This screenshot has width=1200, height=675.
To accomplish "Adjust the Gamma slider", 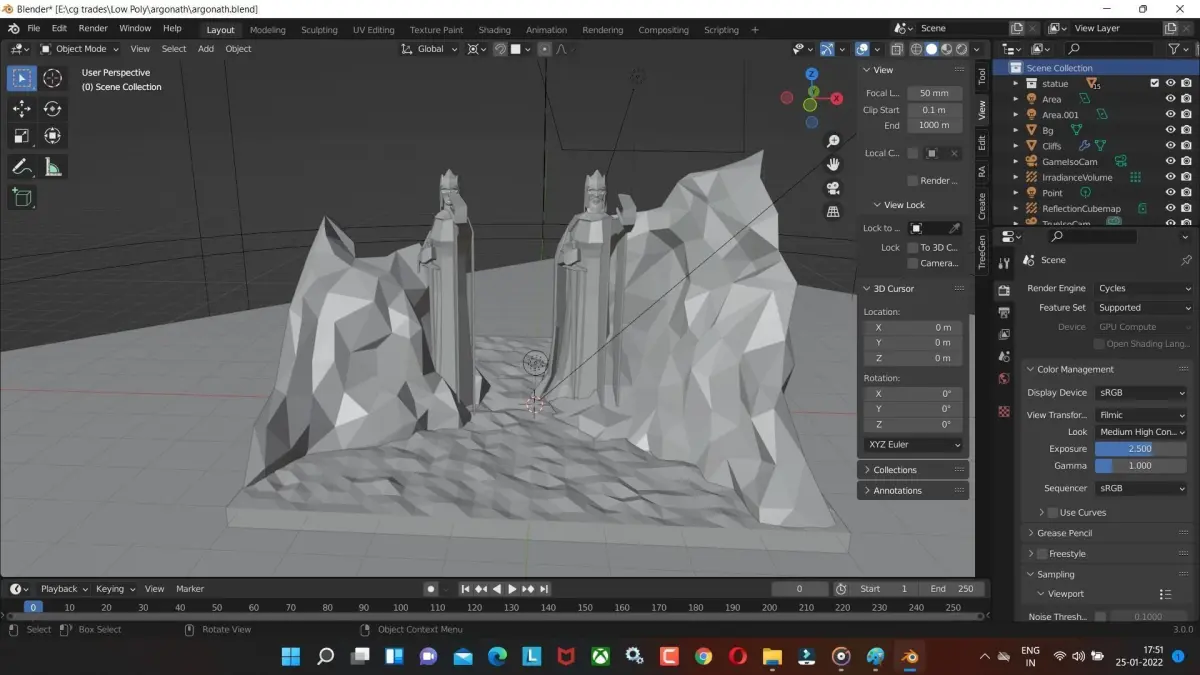I will click(x=1140, y=466).
